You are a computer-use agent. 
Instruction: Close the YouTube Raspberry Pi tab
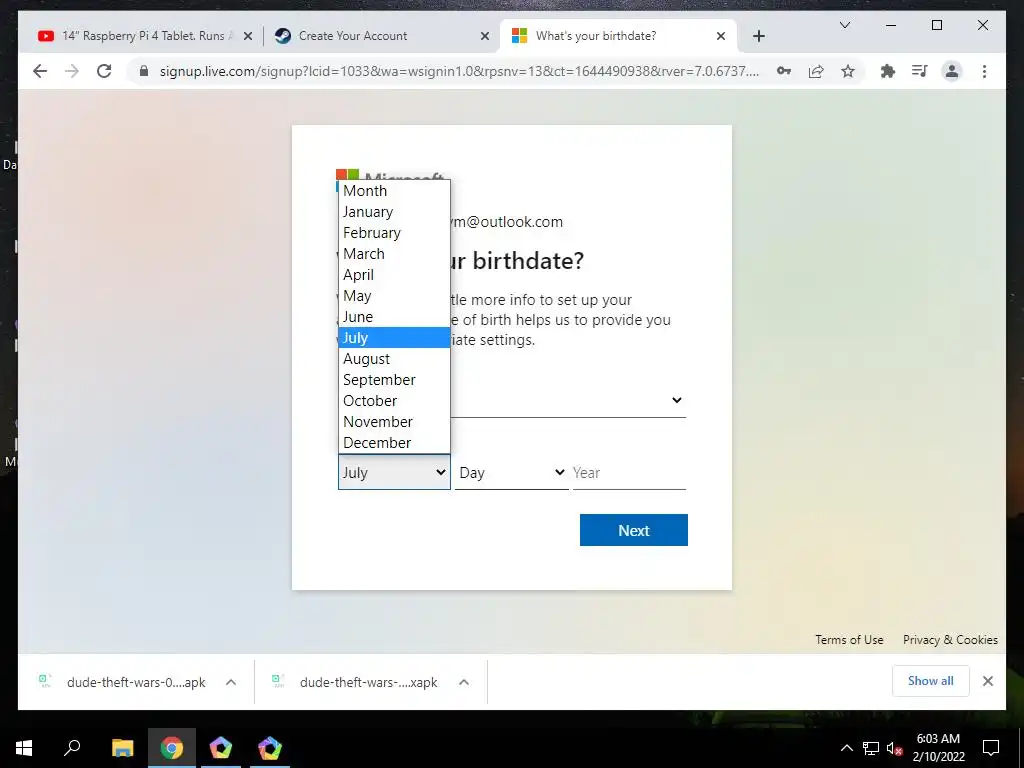tap(248, 37)
